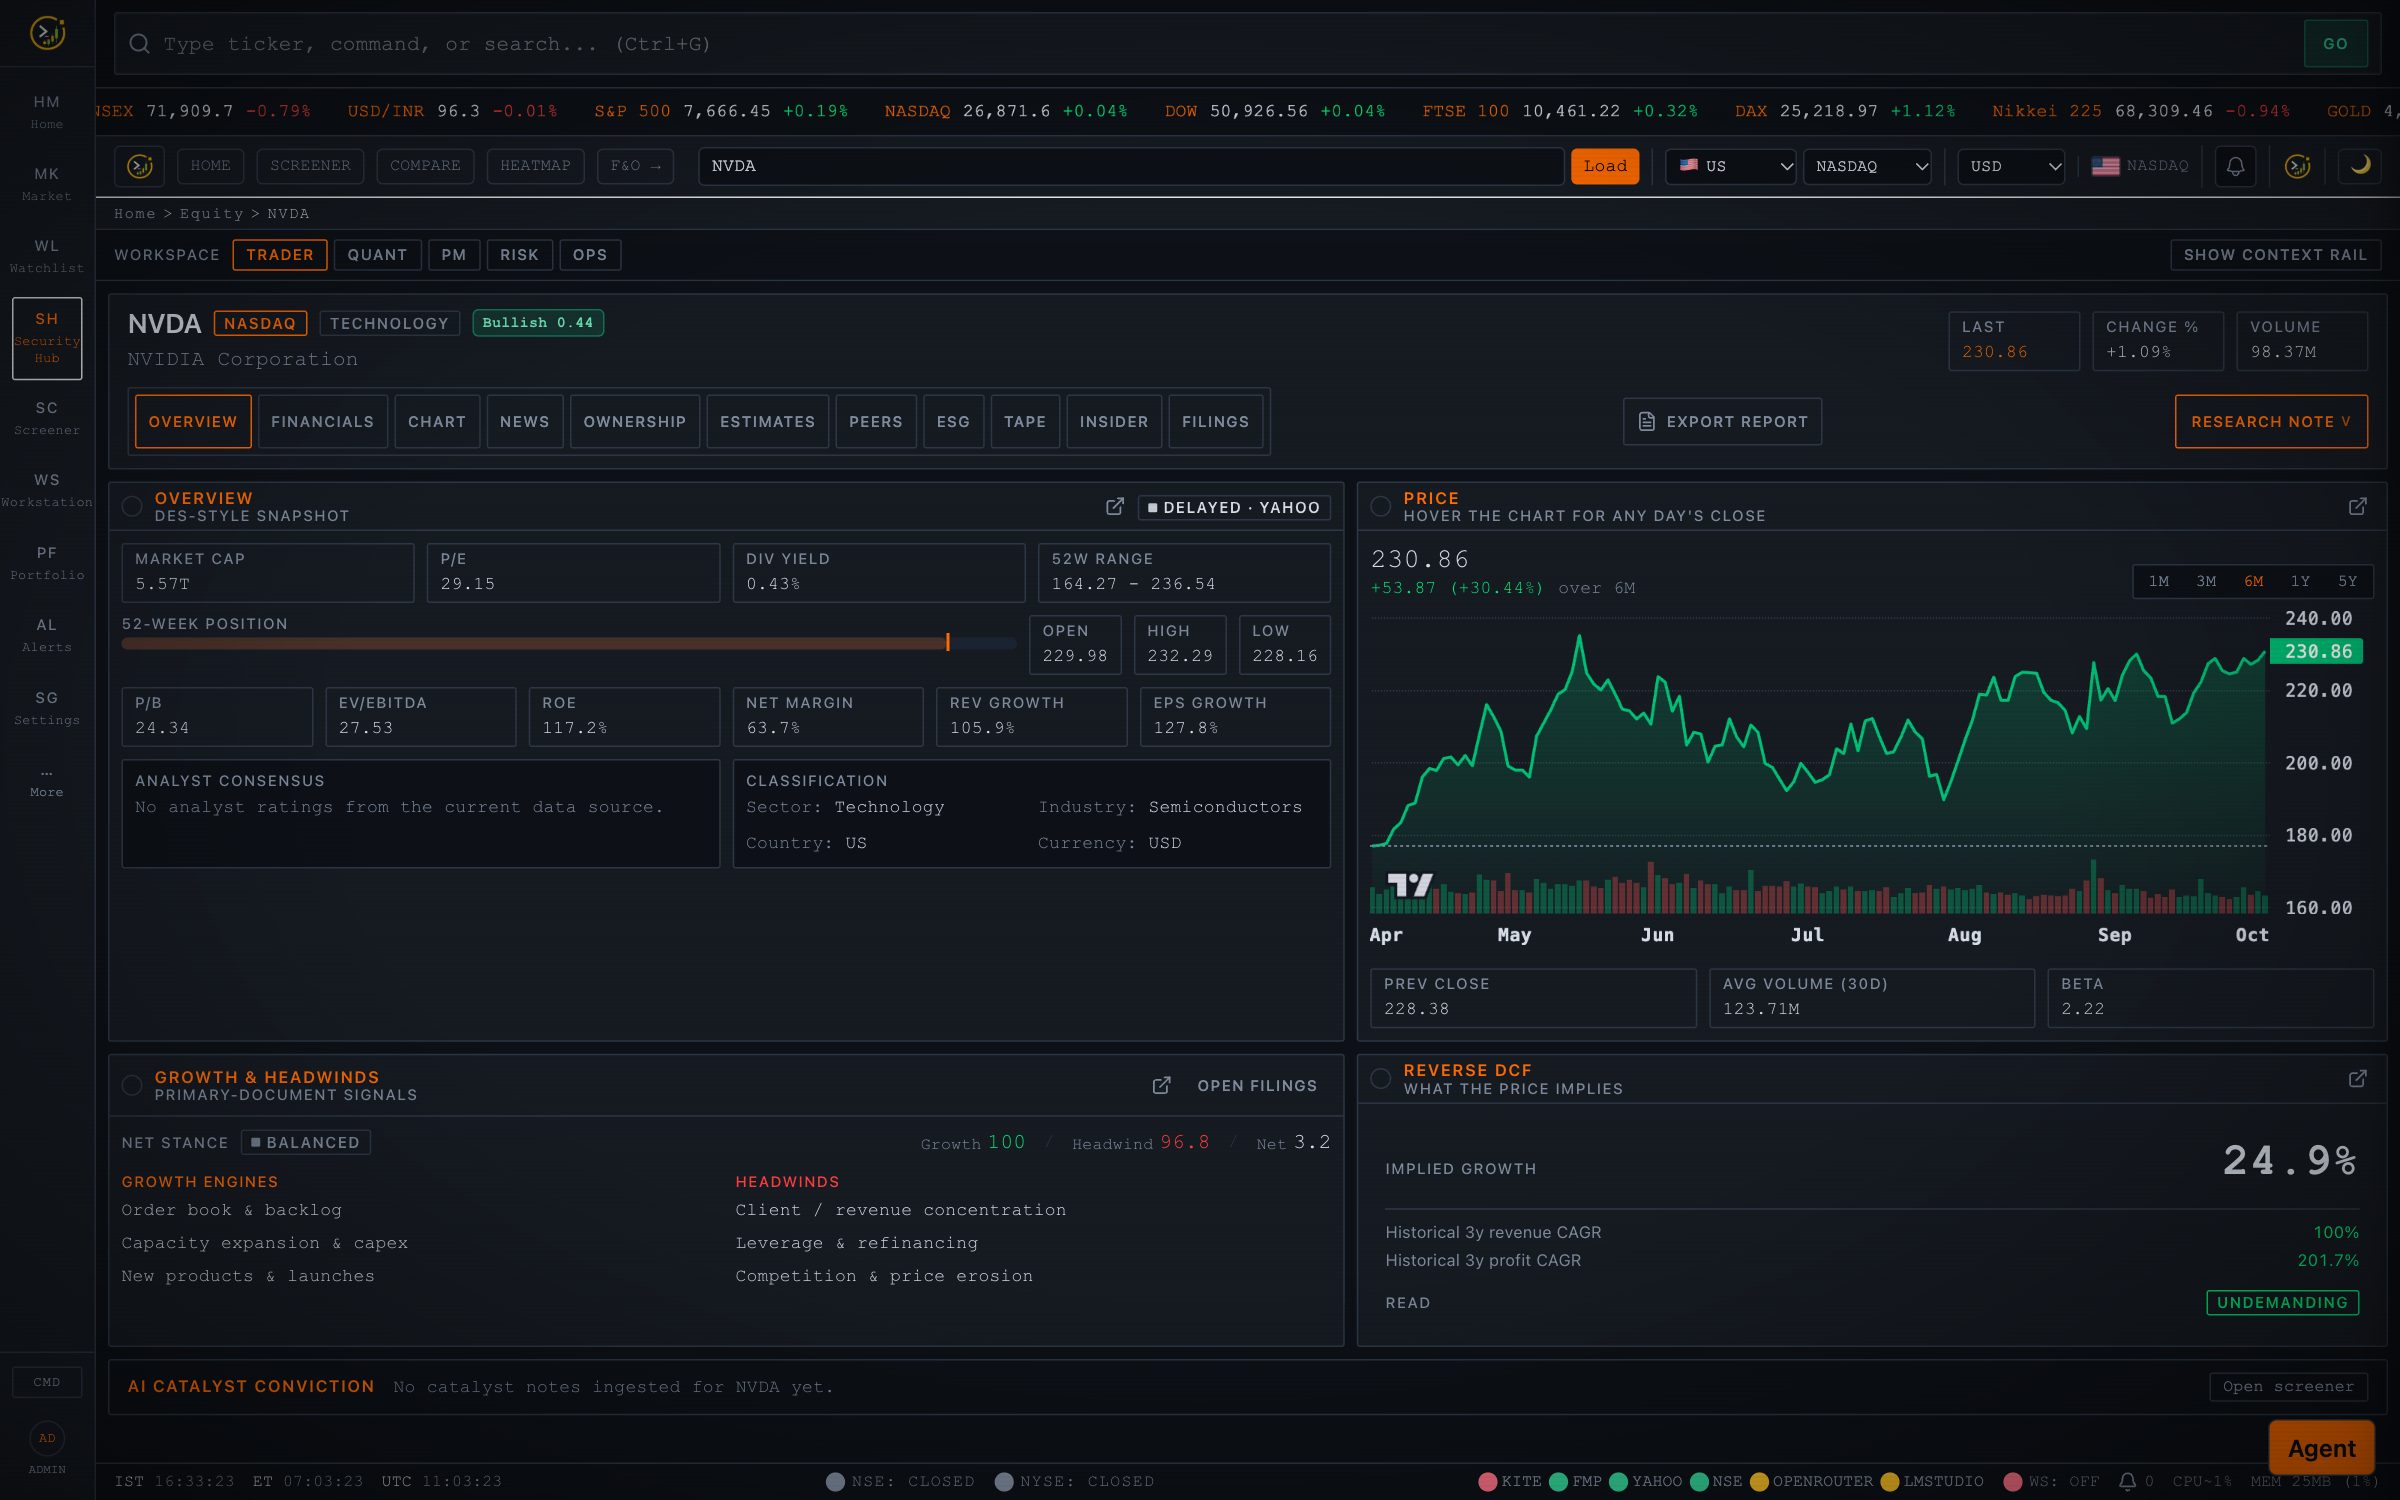This screenshot has width=2400, height=1500.
Task: Open Watchlist from the sidebar
Action: coord(47,256)
